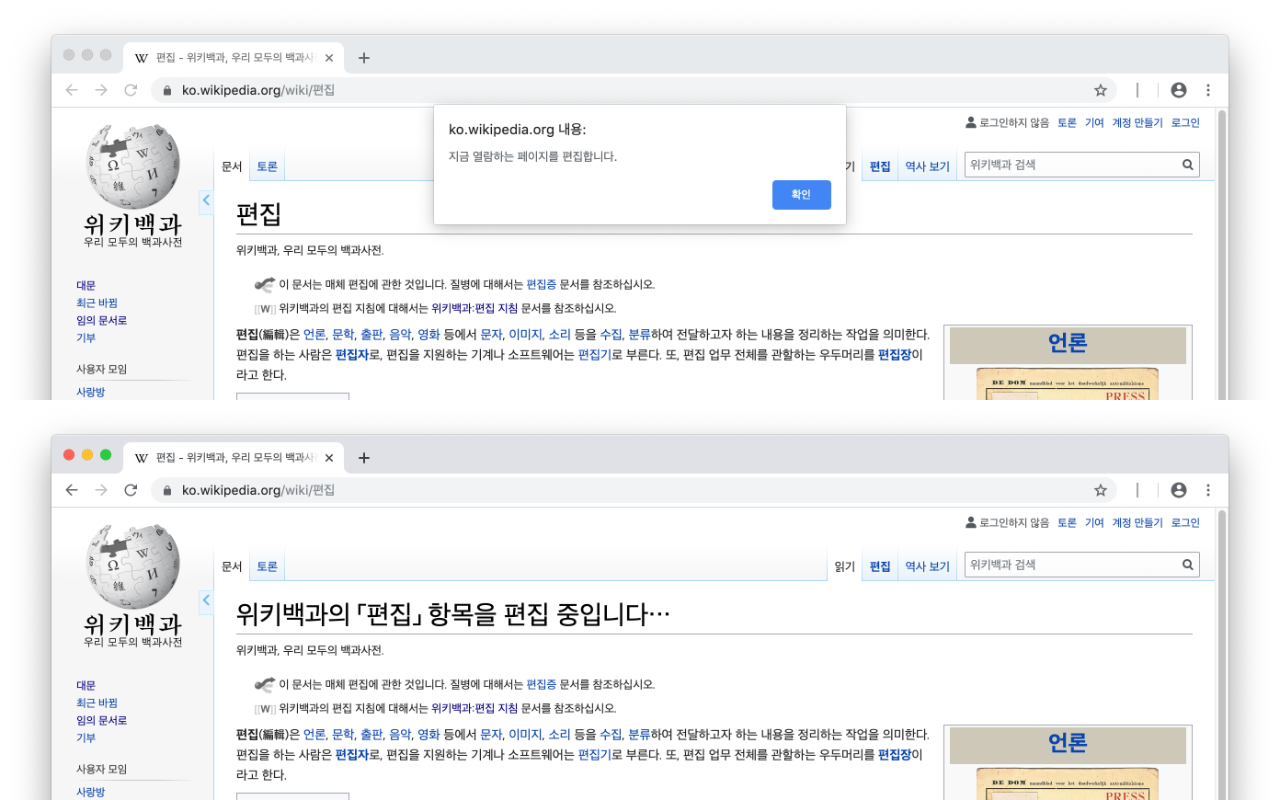
Task: Close the 편집 tab in the top window
Action: 329,58
